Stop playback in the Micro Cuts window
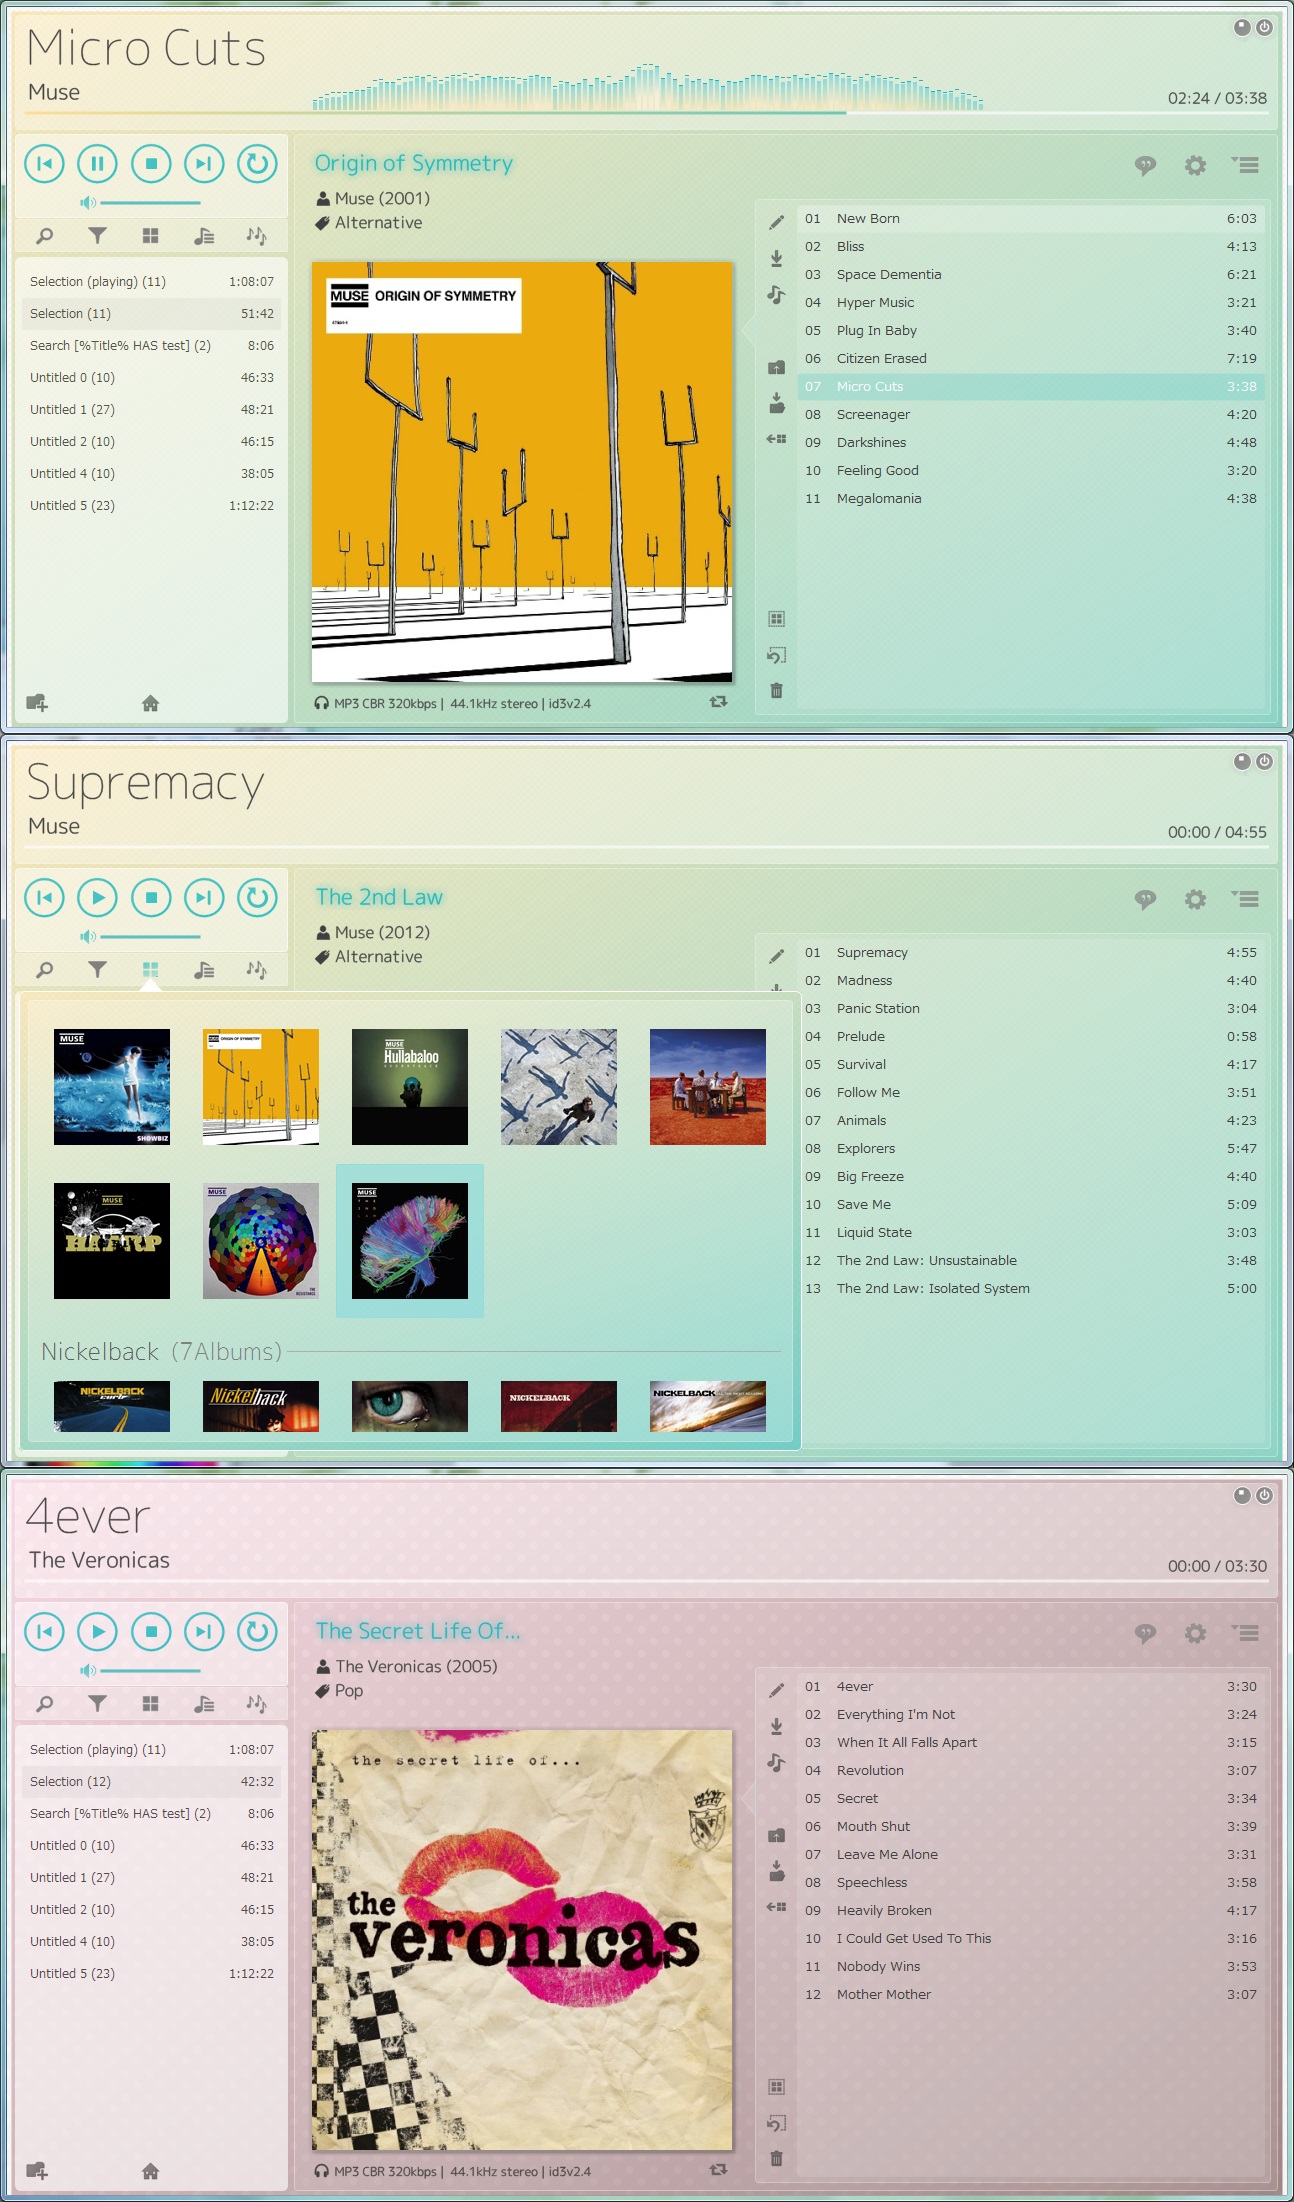Screen dimensions: 1294x2202 point(151,163)
